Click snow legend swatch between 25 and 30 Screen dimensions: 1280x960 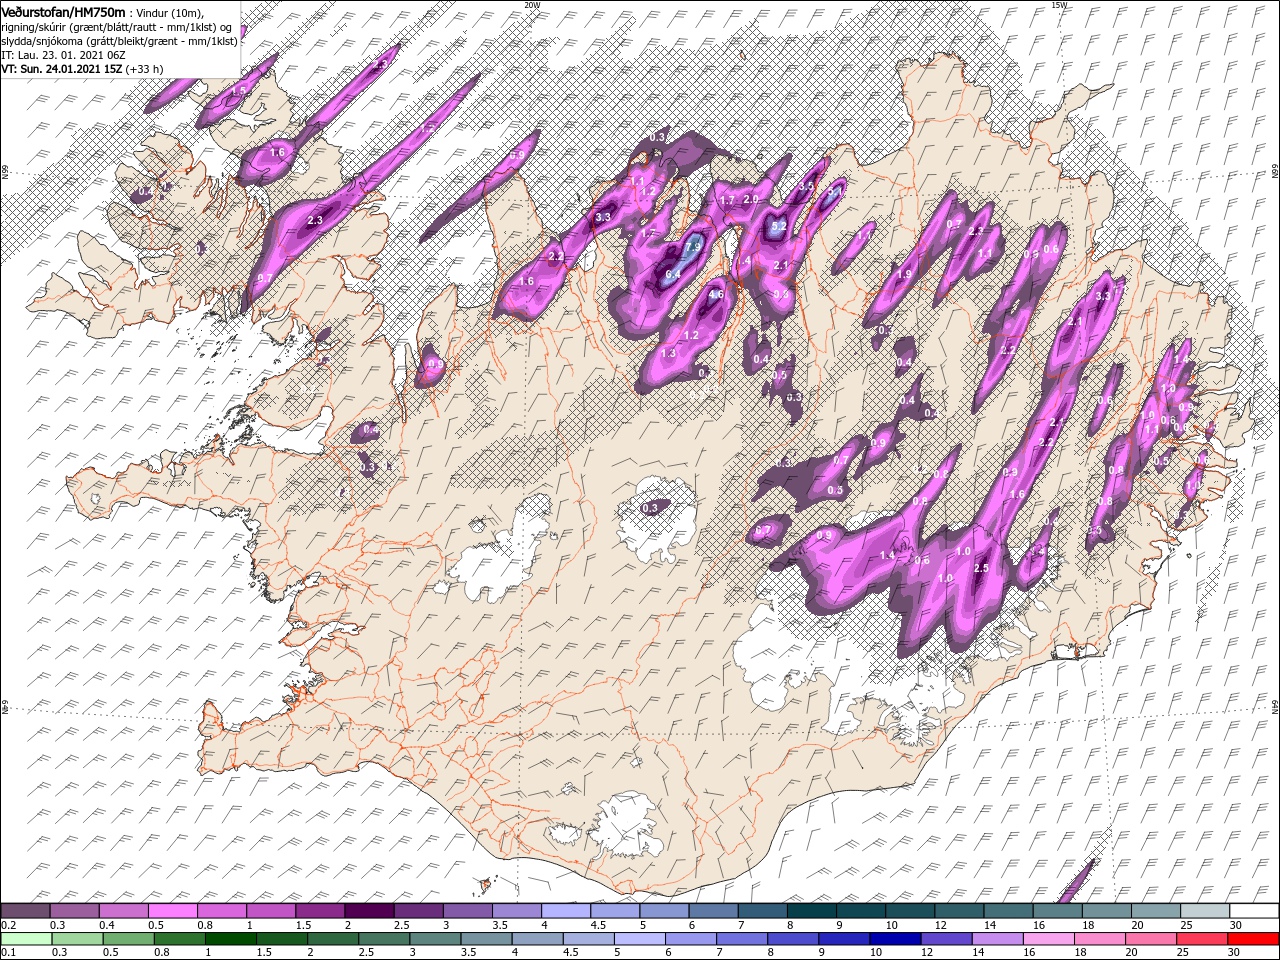[1204, 910]
